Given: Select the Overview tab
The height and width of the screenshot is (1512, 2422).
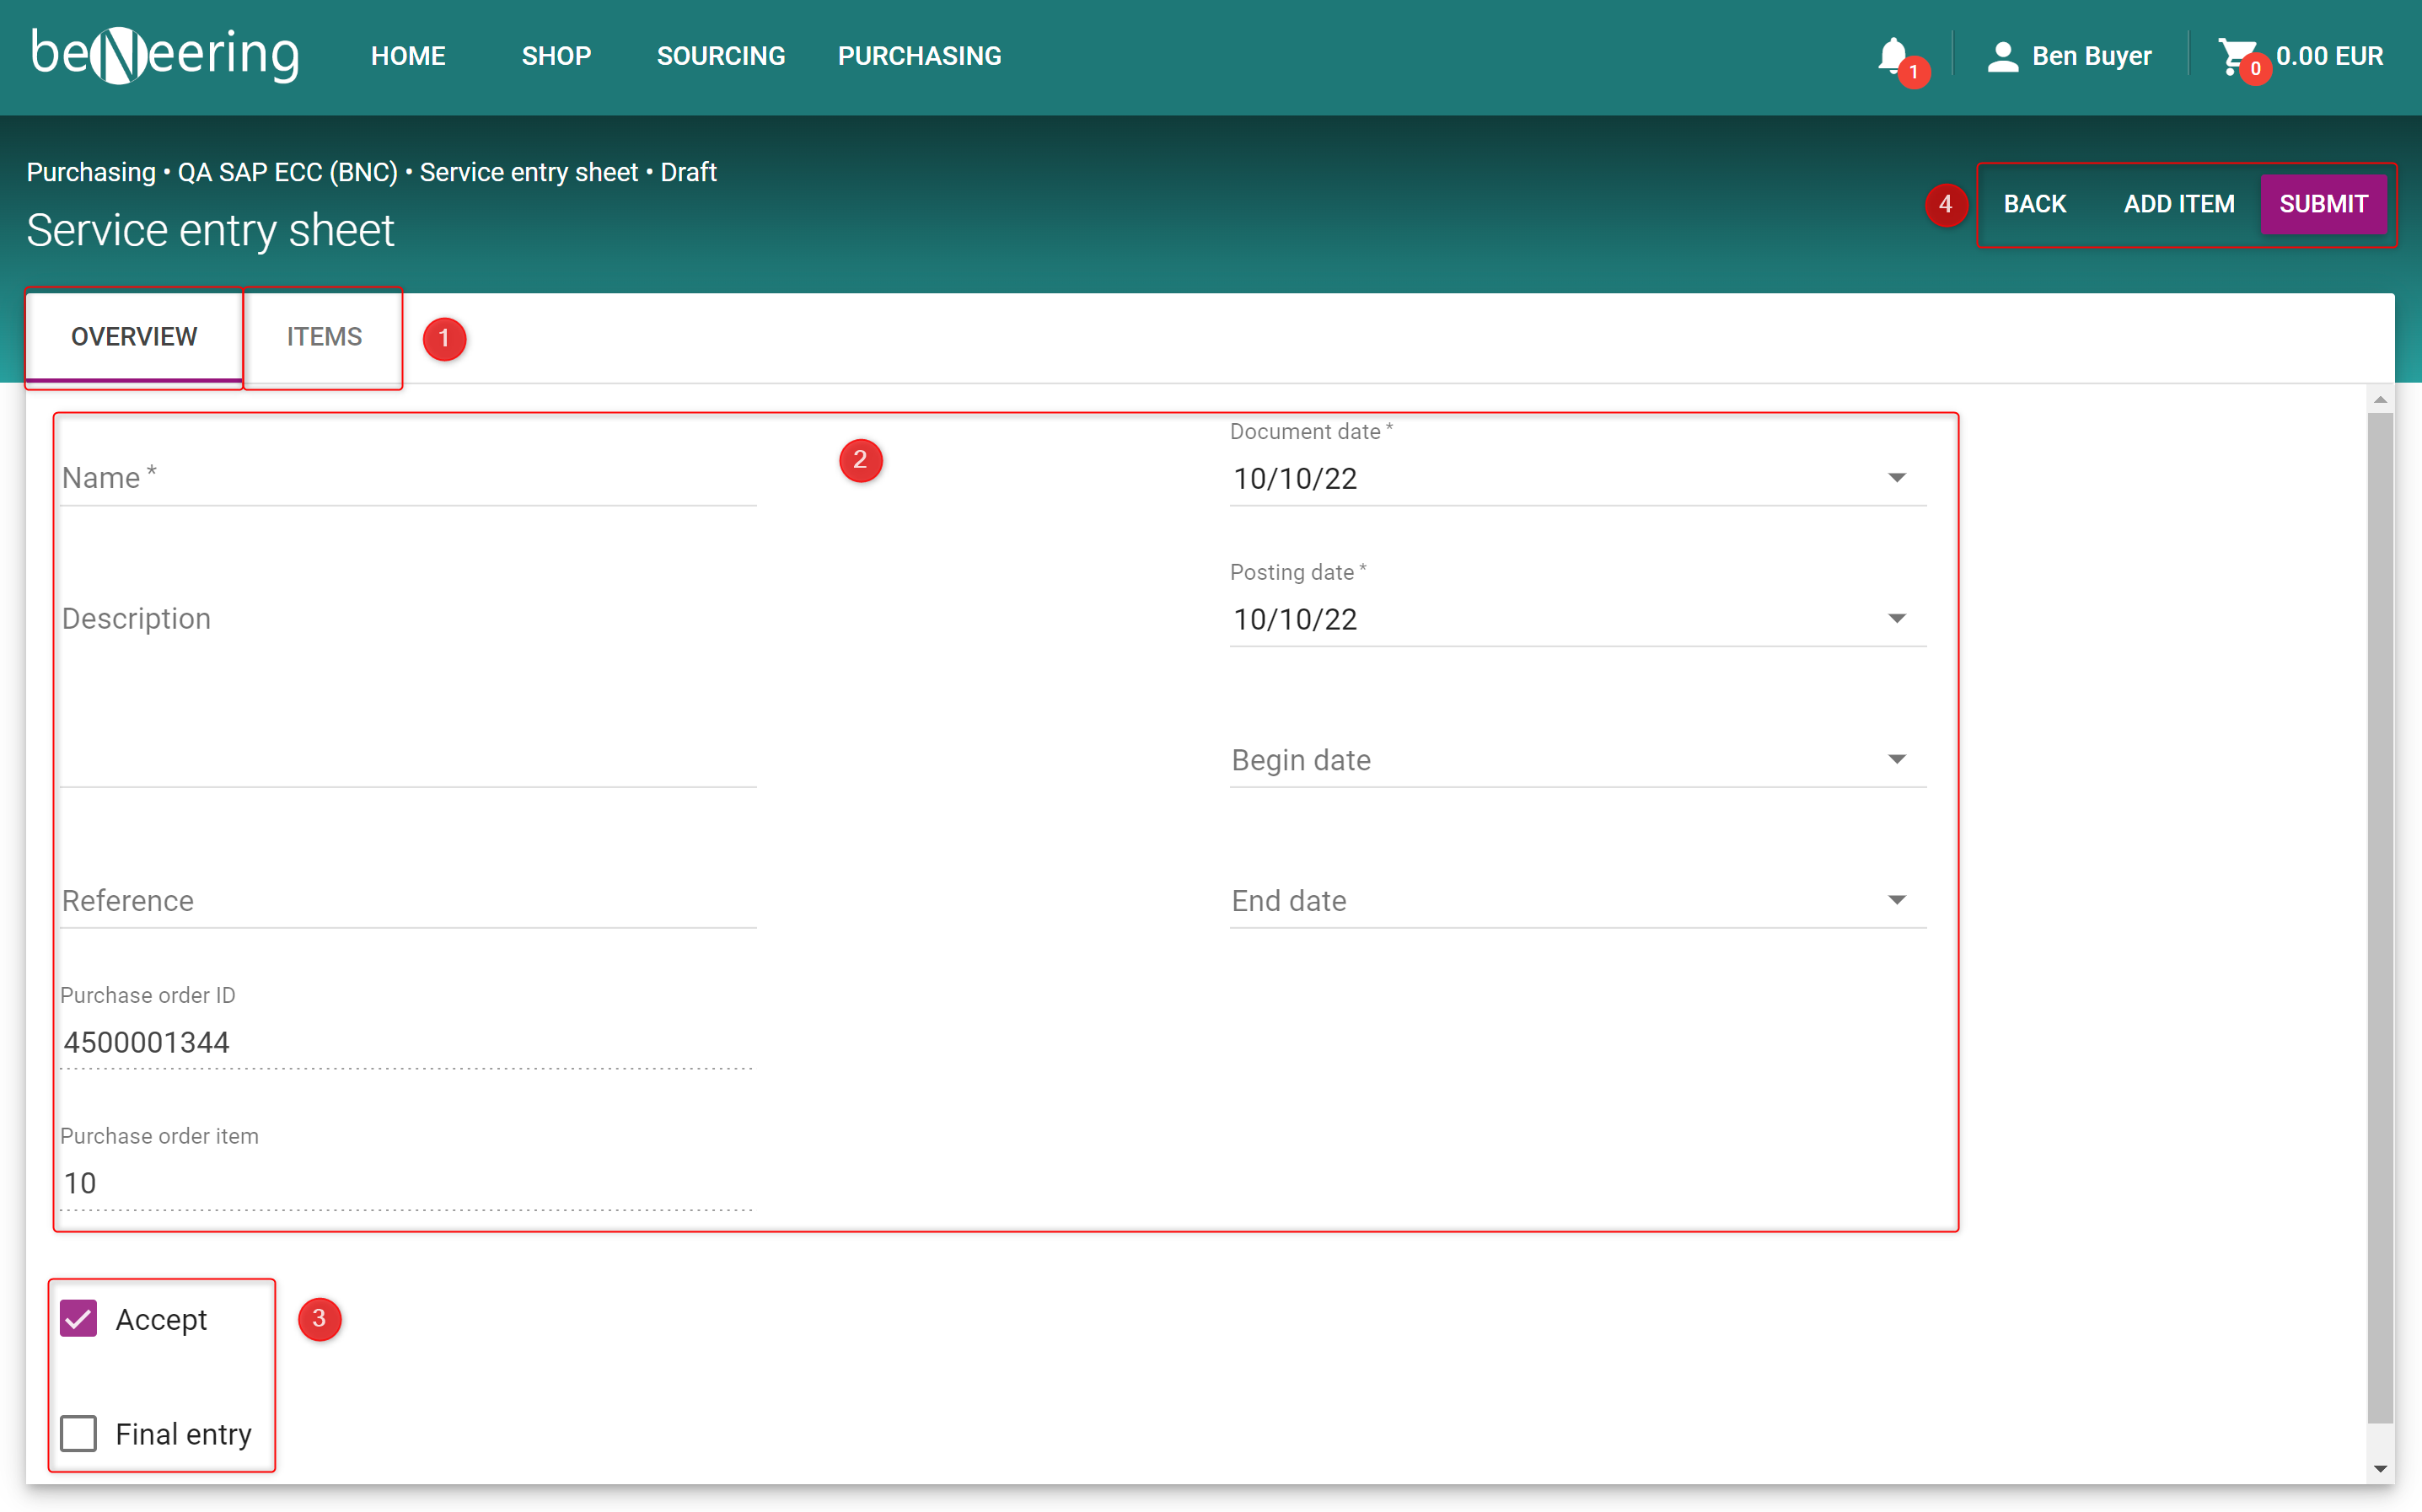Looking at the screenshot, I should click(x=134, y=337).
